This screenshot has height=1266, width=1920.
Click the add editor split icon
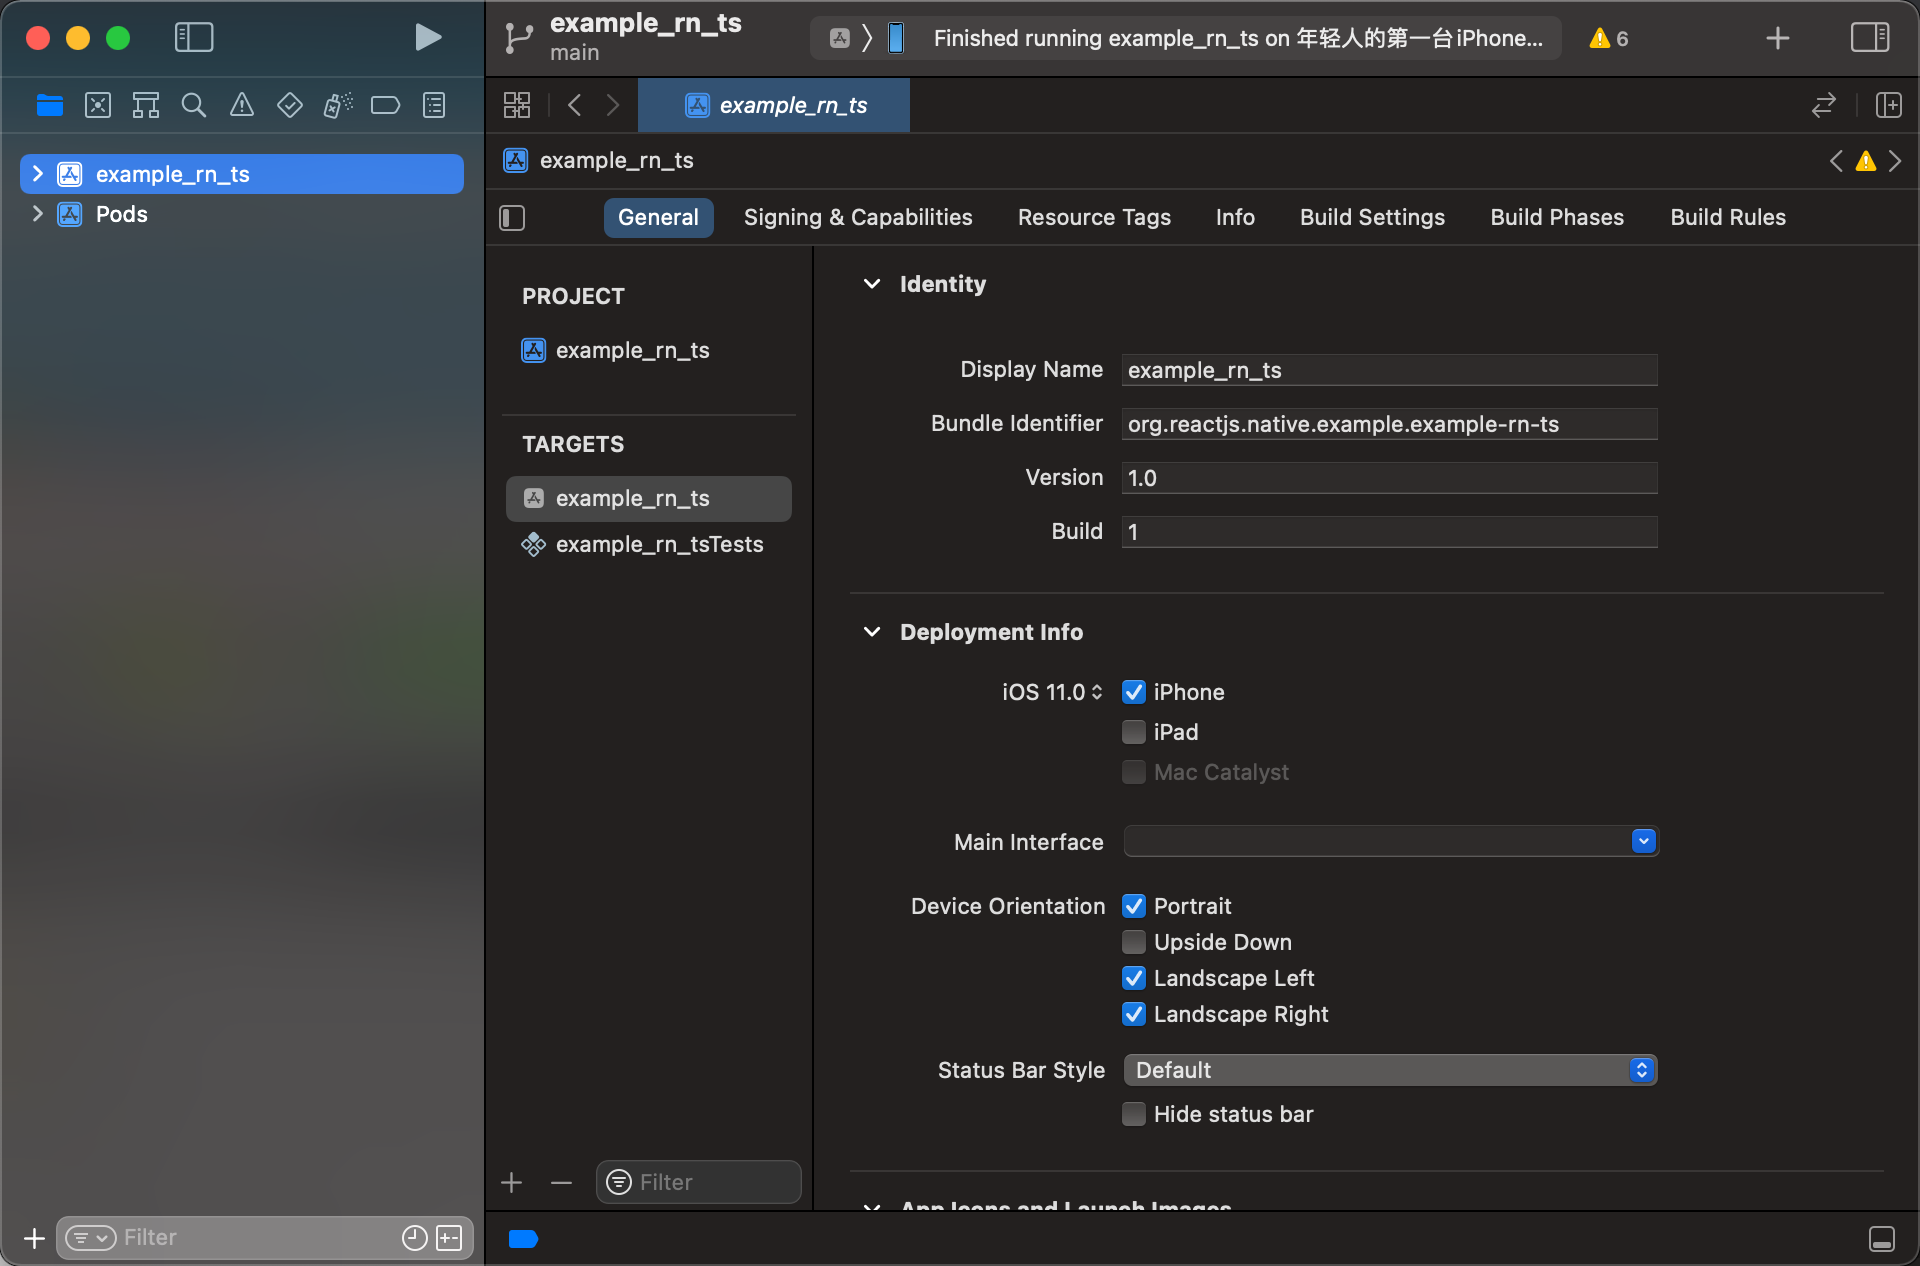pos(1888,105)
